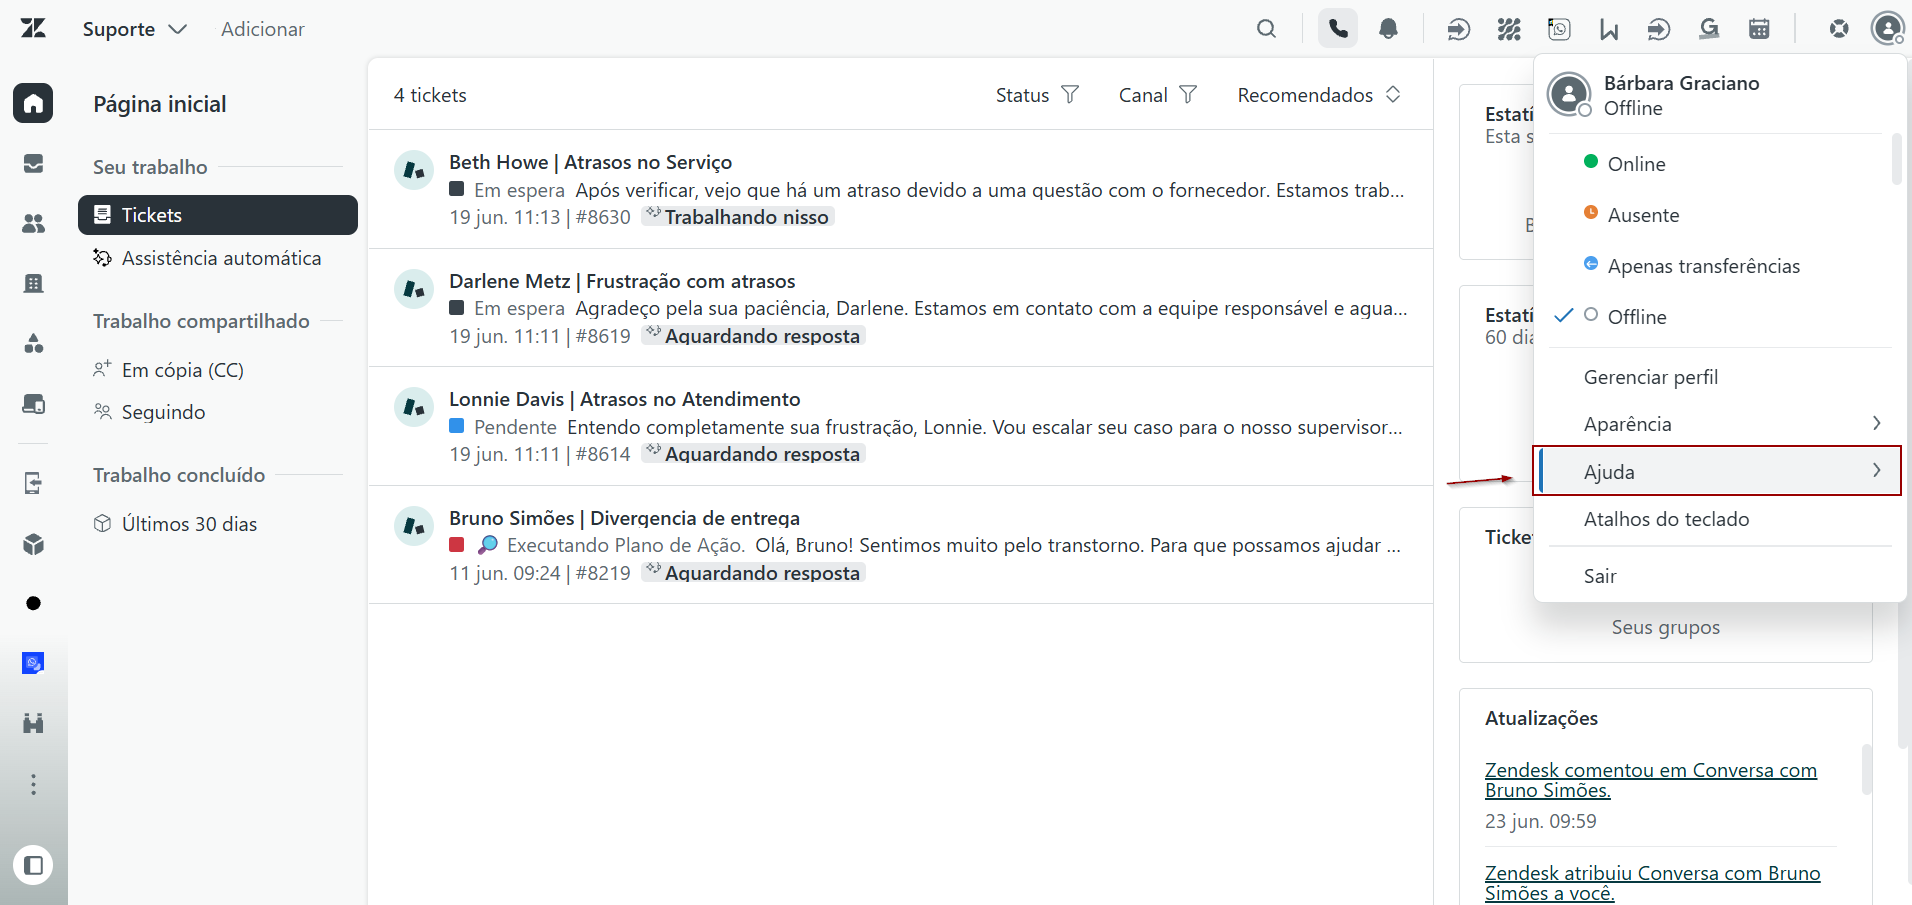Open link Zendesk comentou em Conversa com Bruno Simões
The height and width of the screenshot is (905, 1912).
[1651, 780]
